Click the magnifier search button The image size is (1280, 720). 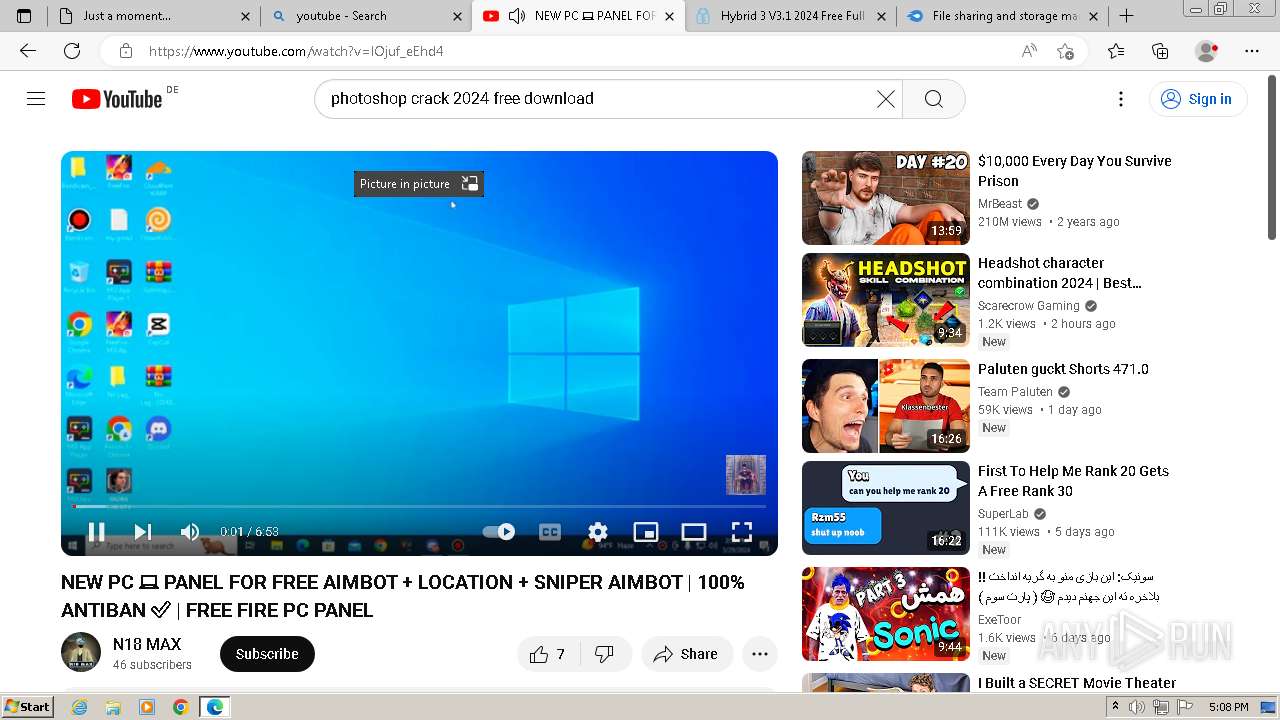pyautogui.click(x=933, y=98)
